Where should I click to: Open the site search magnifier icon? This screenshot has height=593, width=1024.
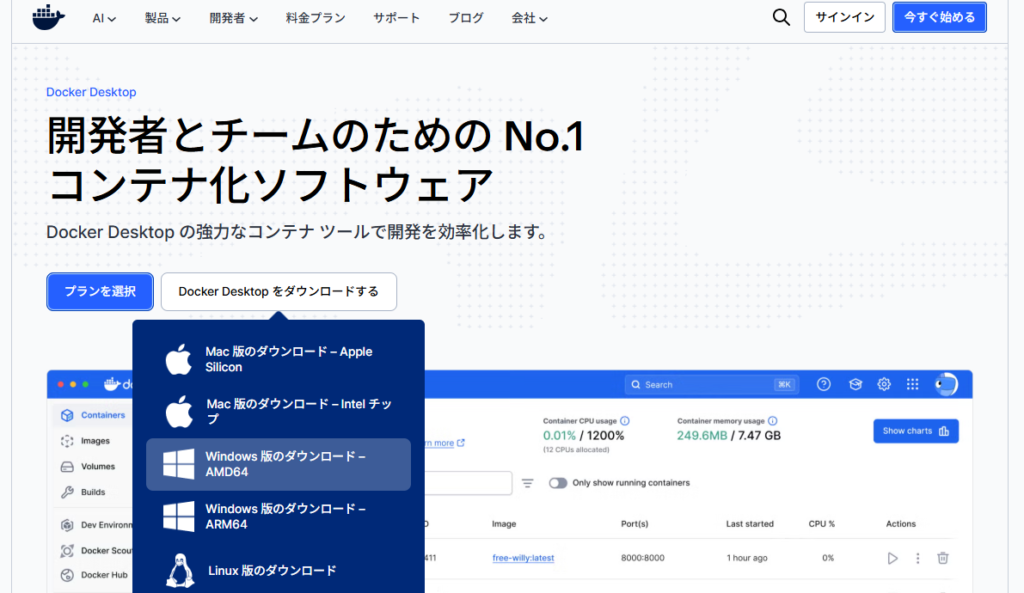781,17
